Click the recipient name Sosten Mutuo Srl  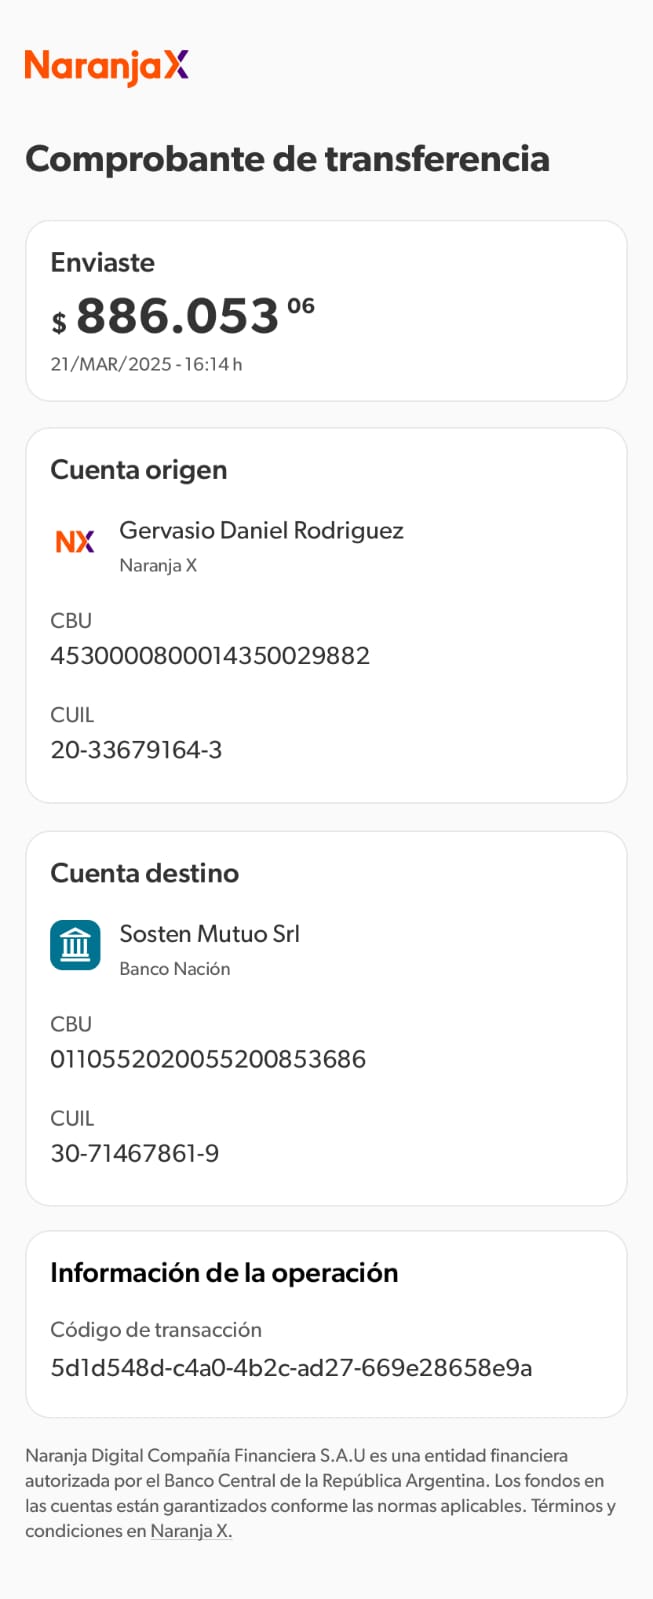[x=209, y=934]
